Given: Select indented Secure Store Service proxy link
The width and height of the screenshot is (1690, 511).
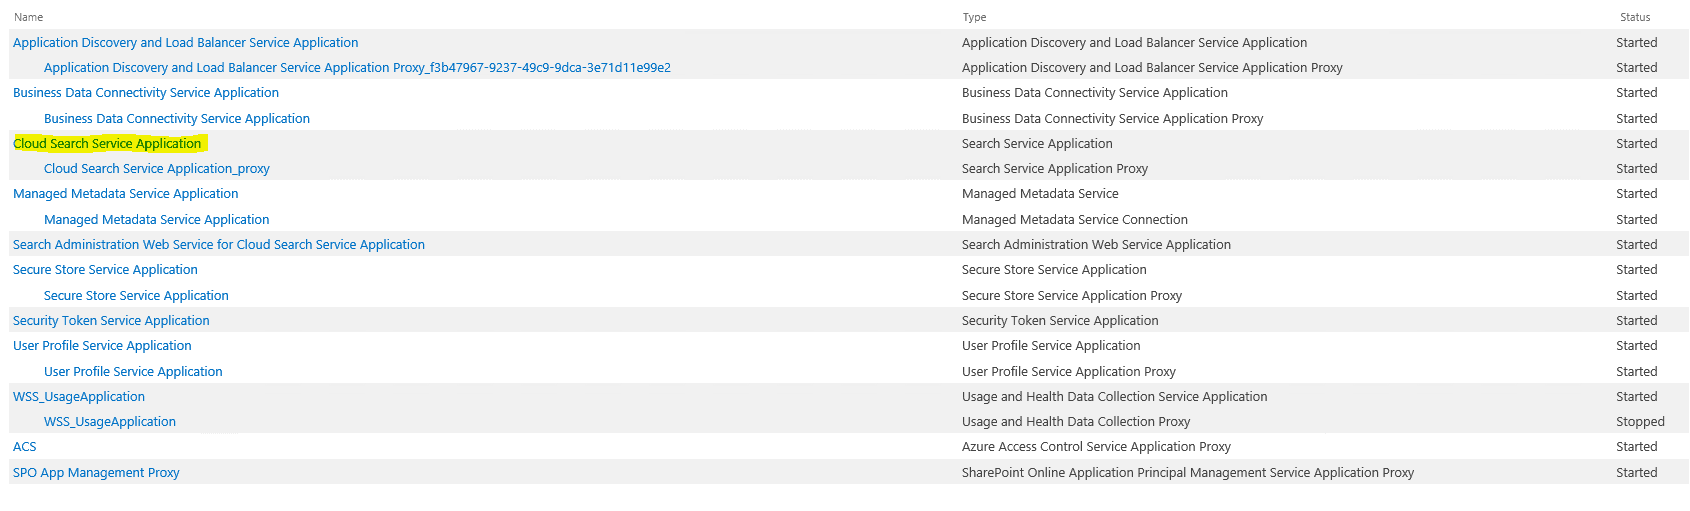Looking at the screenshot, I should pos(136,295).
